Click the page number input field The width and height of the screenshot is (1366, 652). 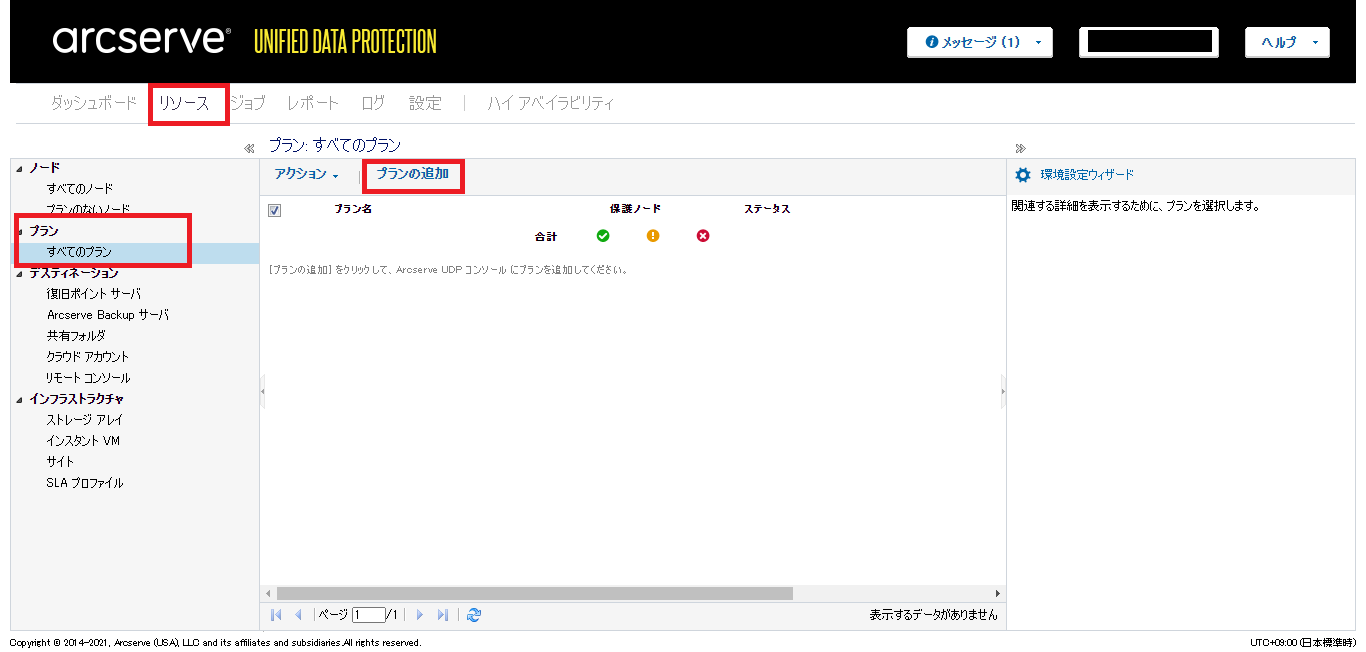click(x=368, y=615)
